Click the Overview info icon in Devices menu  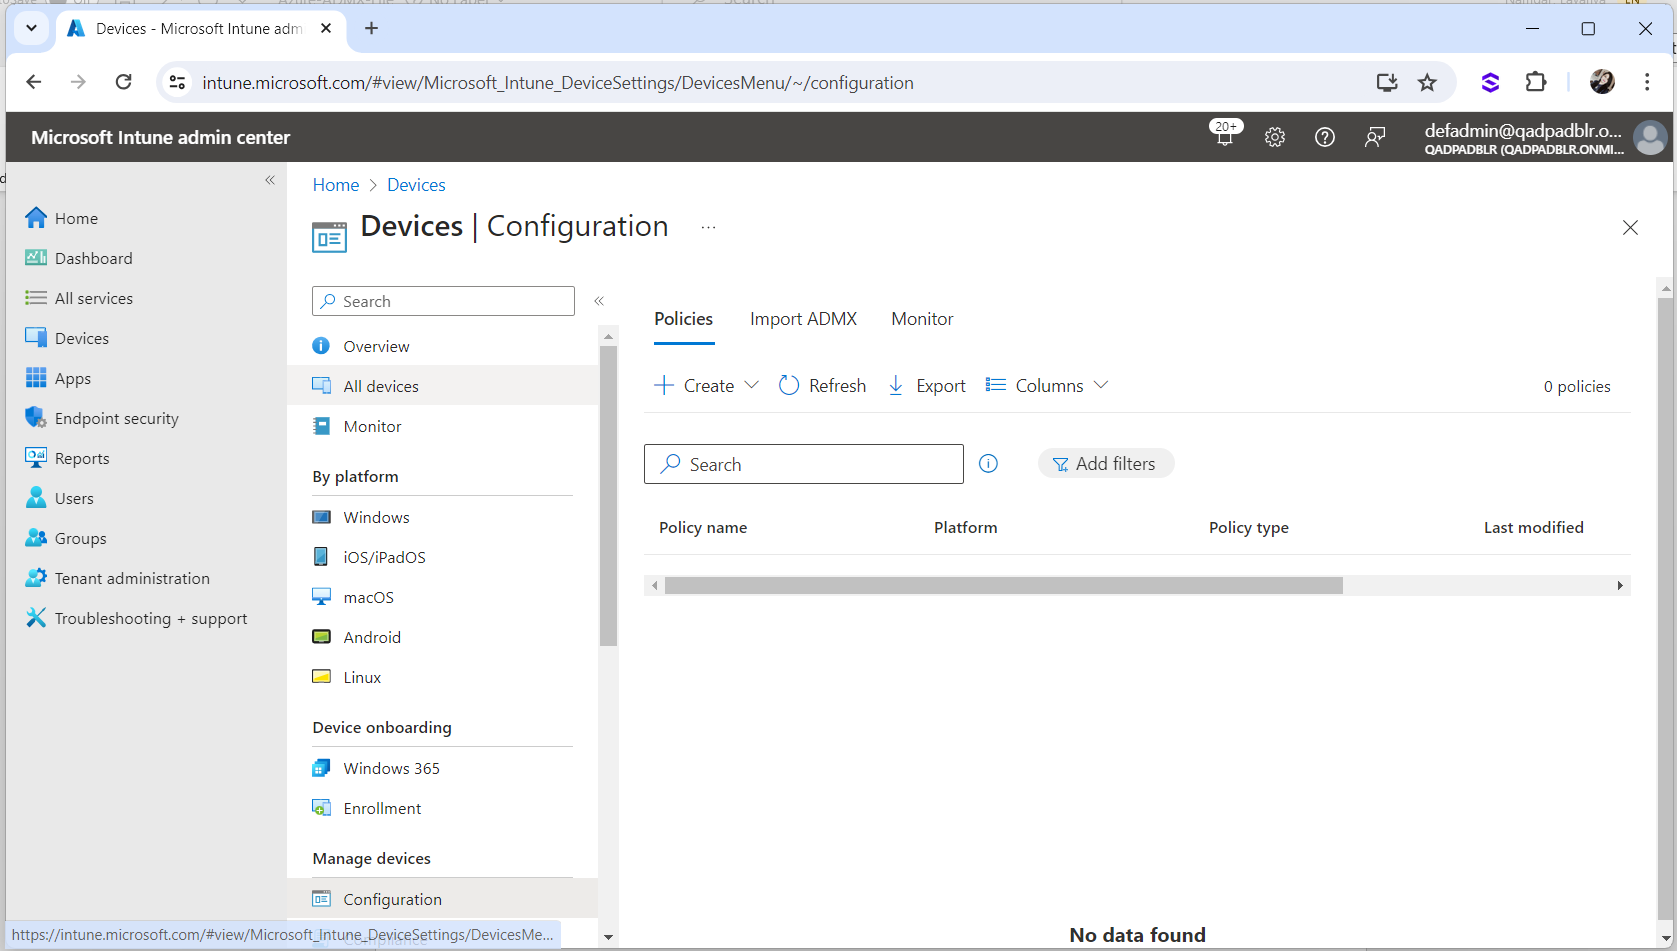click(x=321, y=346)
